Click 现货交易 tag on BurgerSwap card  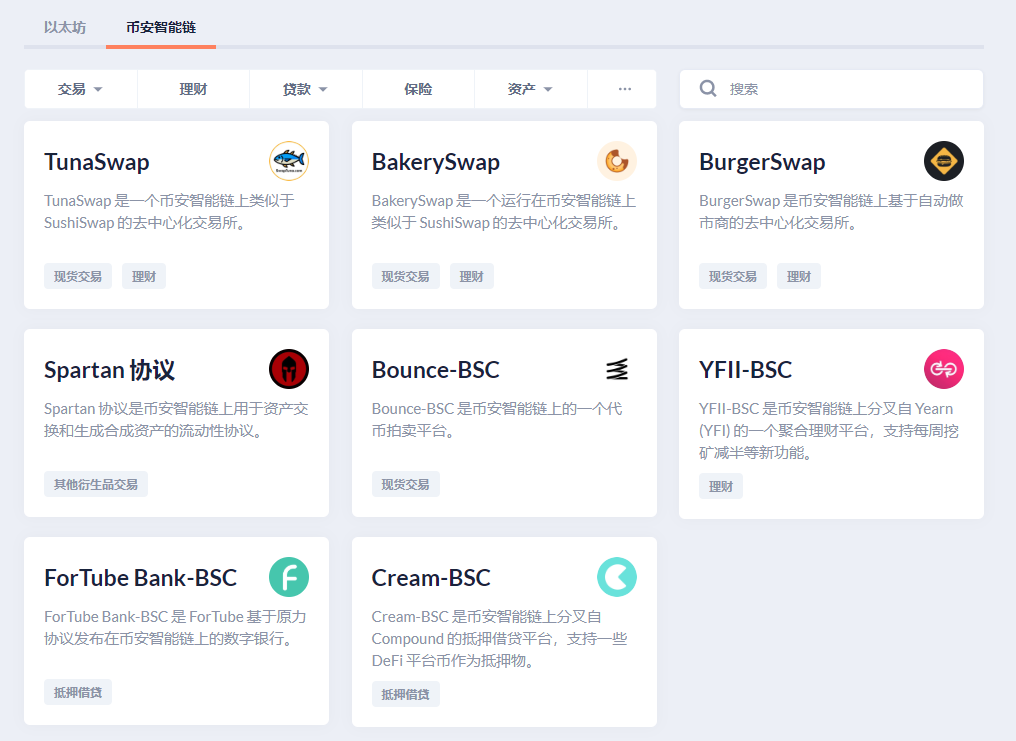(x=733, y=277)
